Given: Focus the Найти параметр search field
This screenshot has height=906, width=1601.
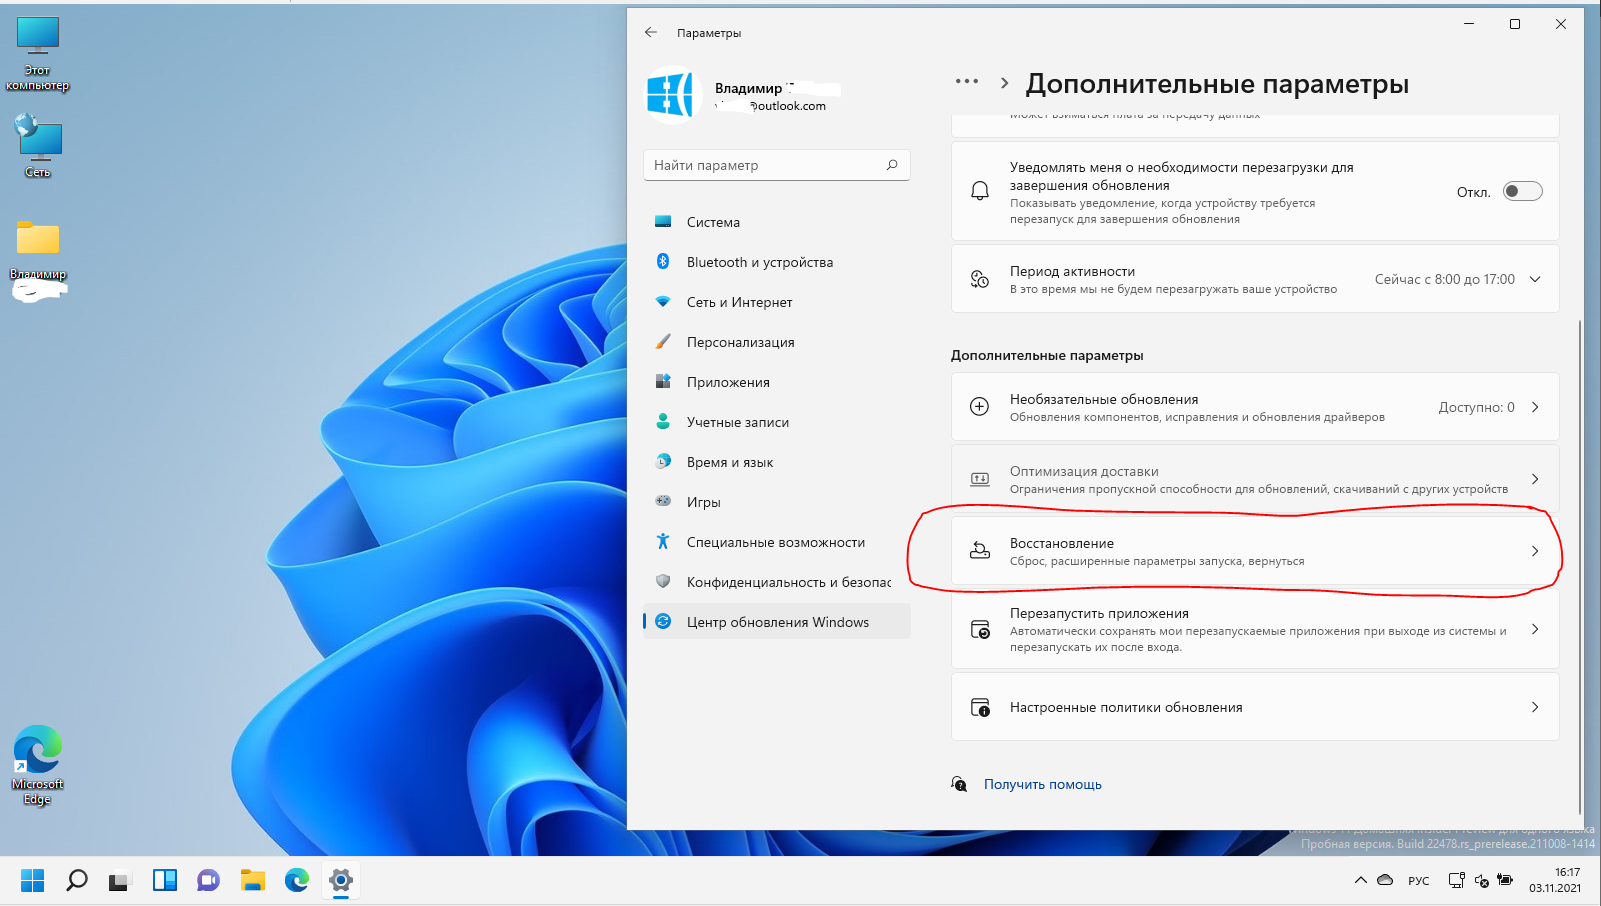Looking at the screenshot, I should (x=777, y=165).
